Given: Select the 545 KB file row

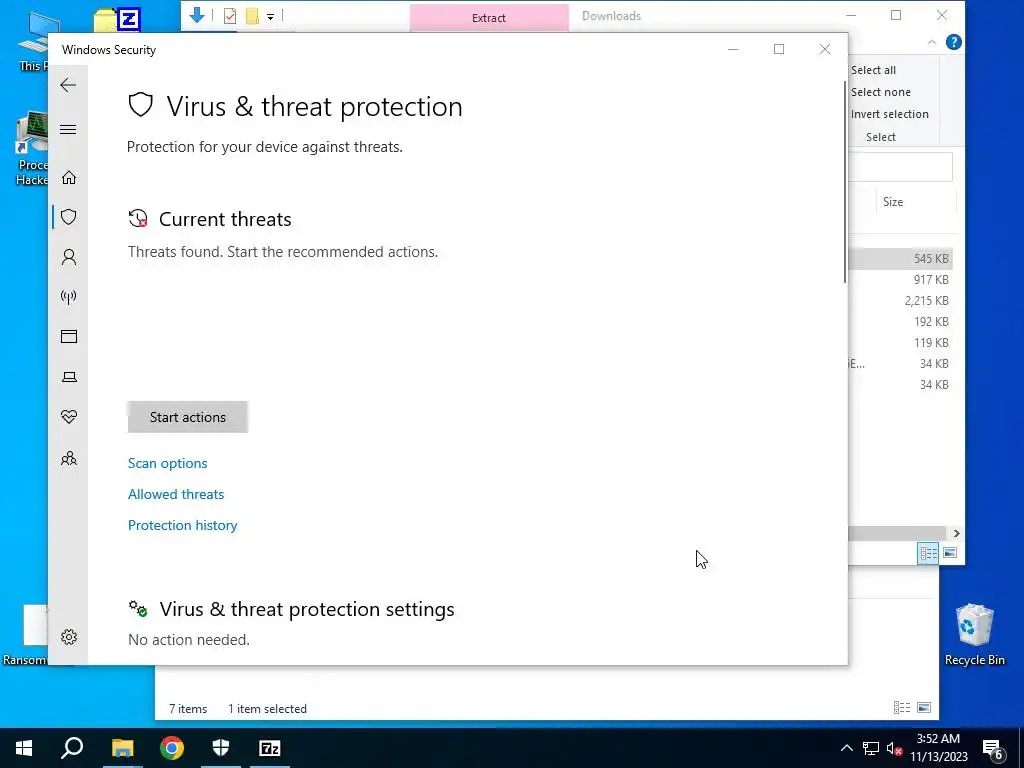Looking at the screenshot, I should [901, 259].
